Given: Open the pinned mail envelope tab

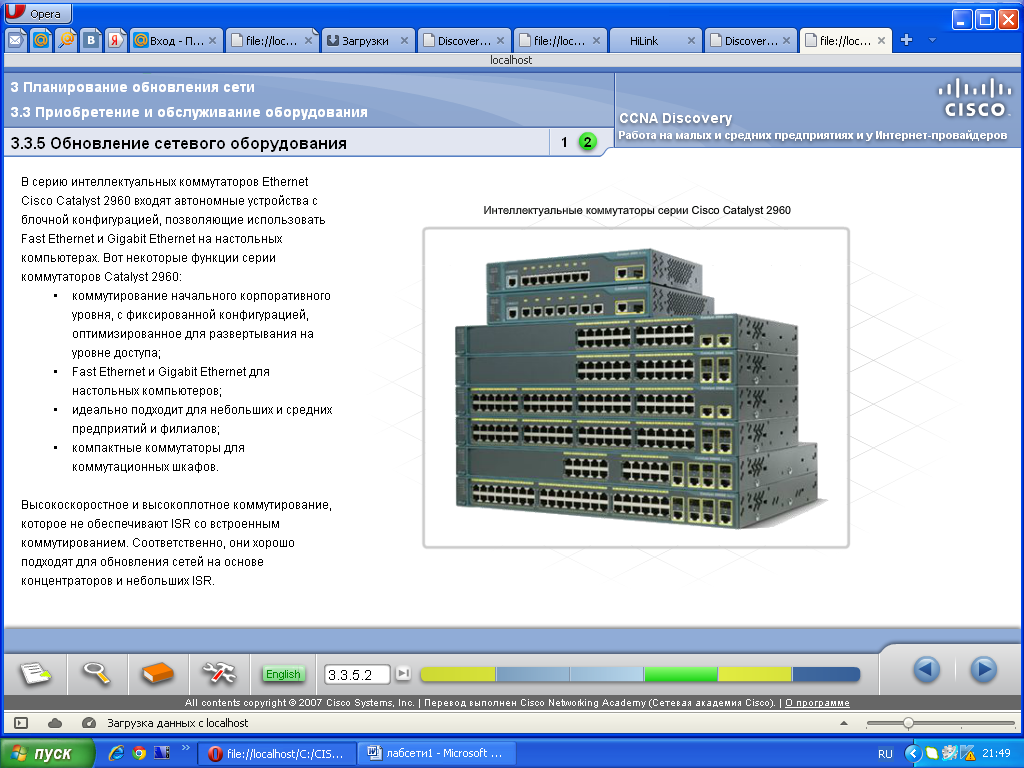Looking at the screenshot, I should 16,40.
